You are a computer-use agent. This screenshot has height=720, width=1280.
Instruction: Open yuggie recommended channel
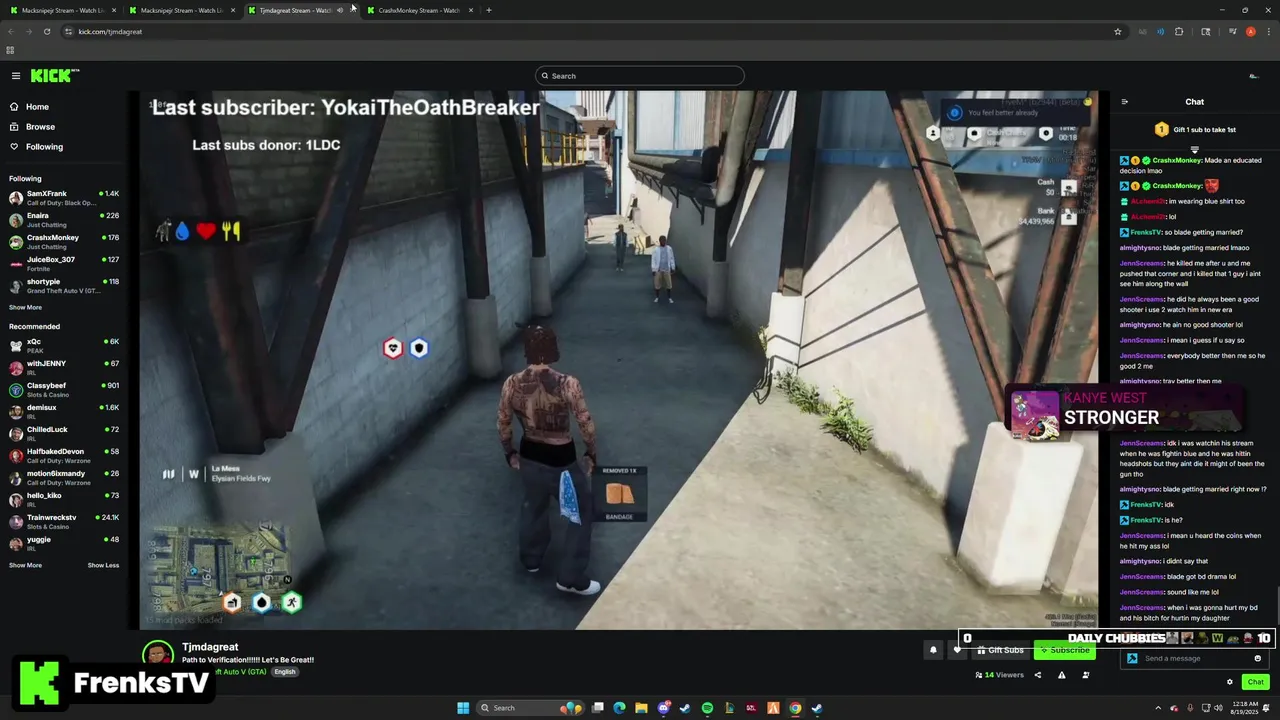(x=63, y=544)
